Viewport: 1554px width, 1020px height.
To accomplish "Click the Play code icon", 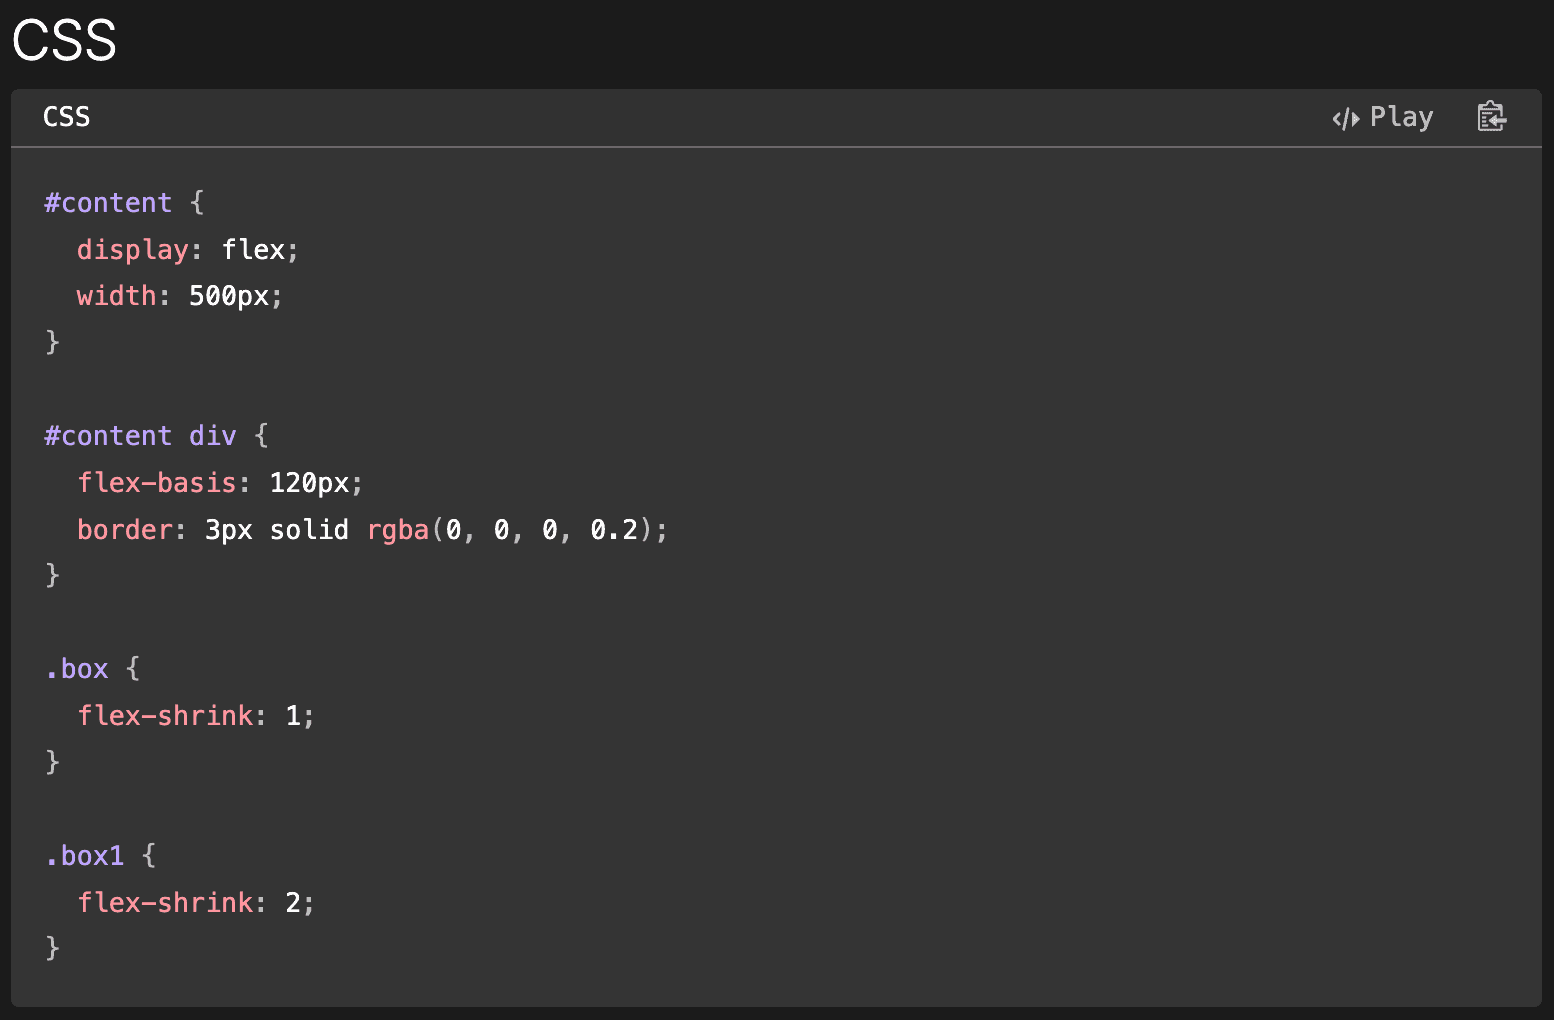I will pos(1346,119).
